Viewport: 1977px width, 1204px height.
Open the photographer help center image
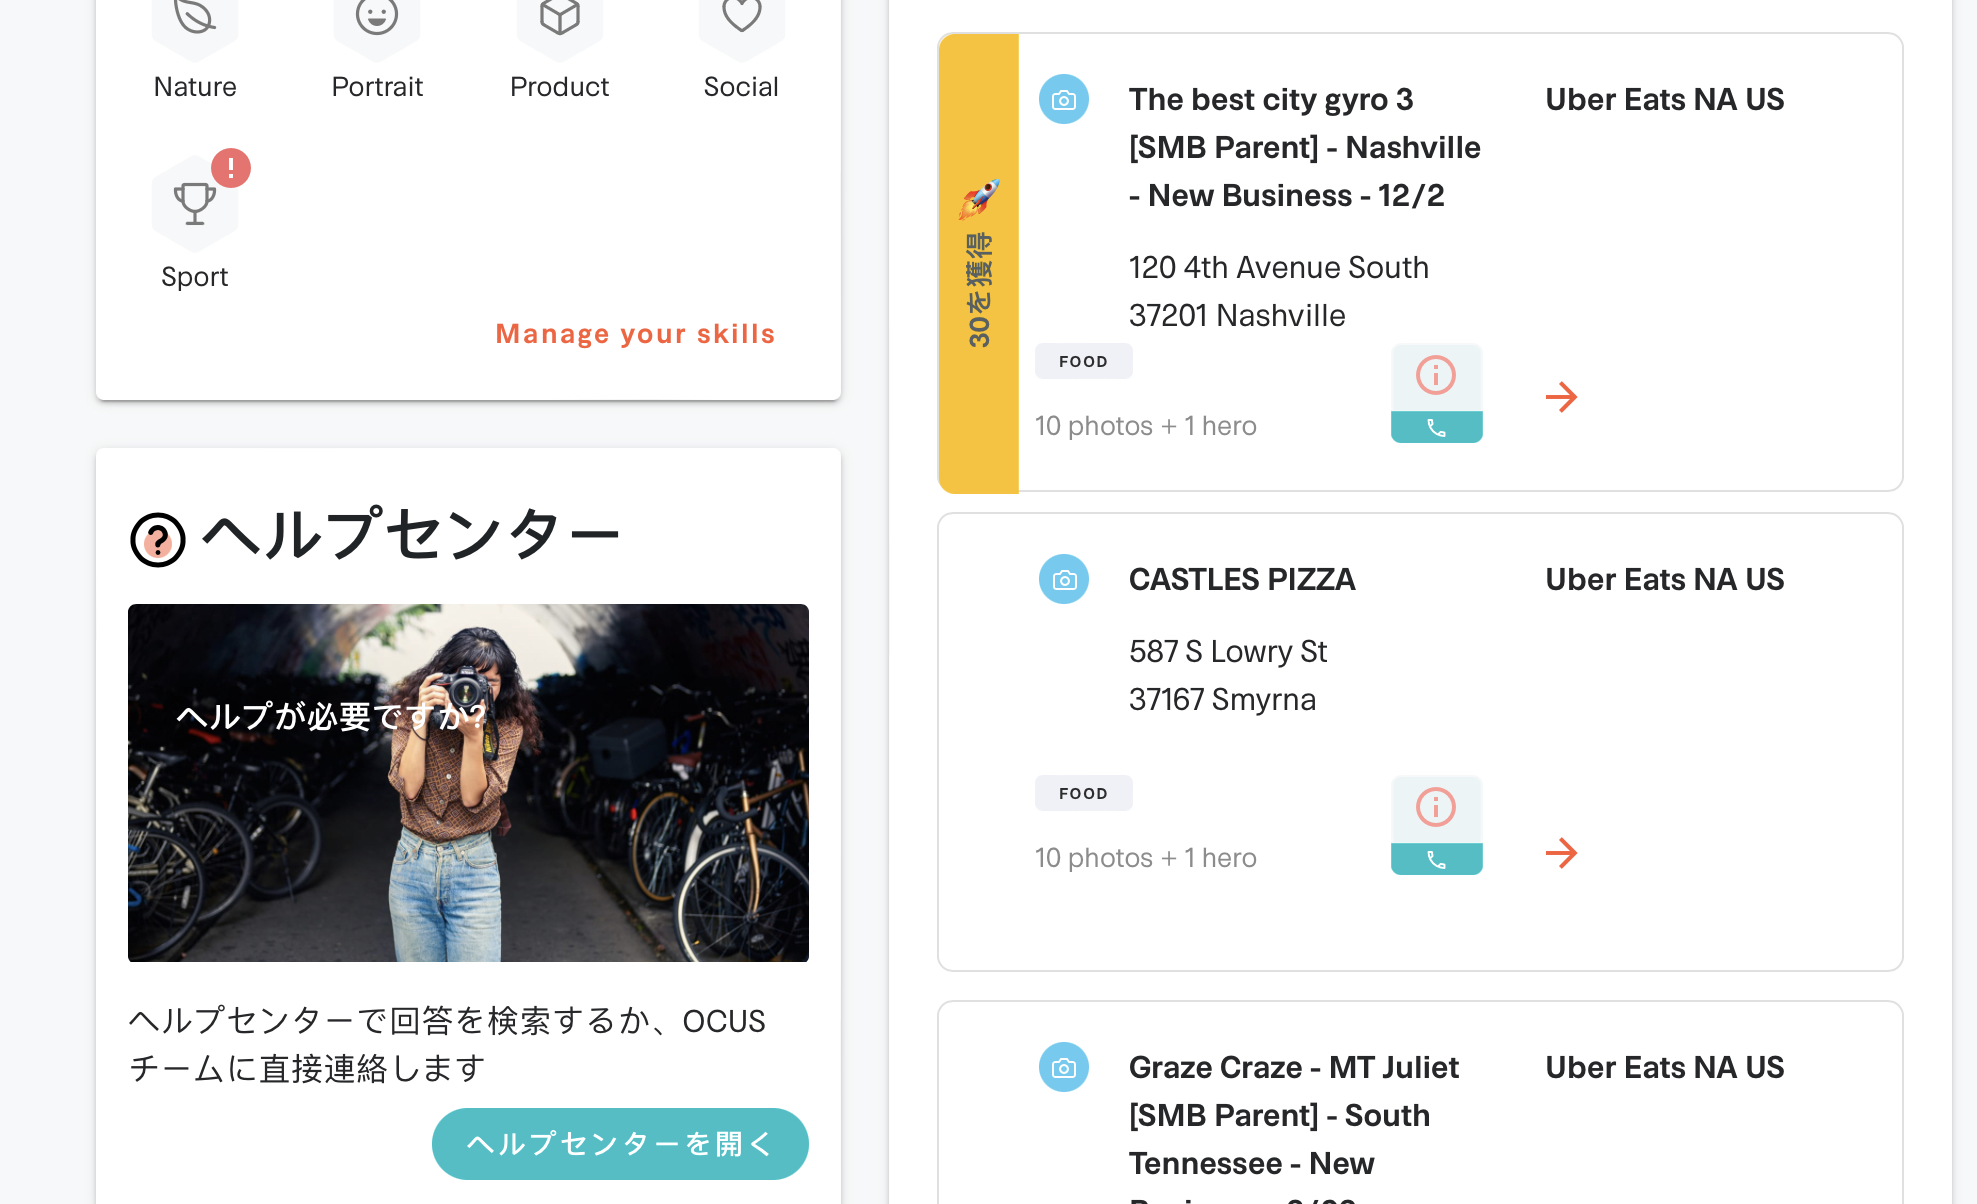468,783
